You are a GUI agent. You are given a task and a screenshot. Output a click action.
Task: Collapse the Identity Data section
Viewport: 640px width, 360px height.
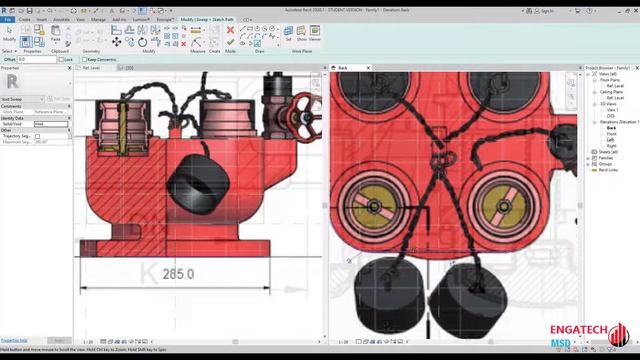coord(69,118)
